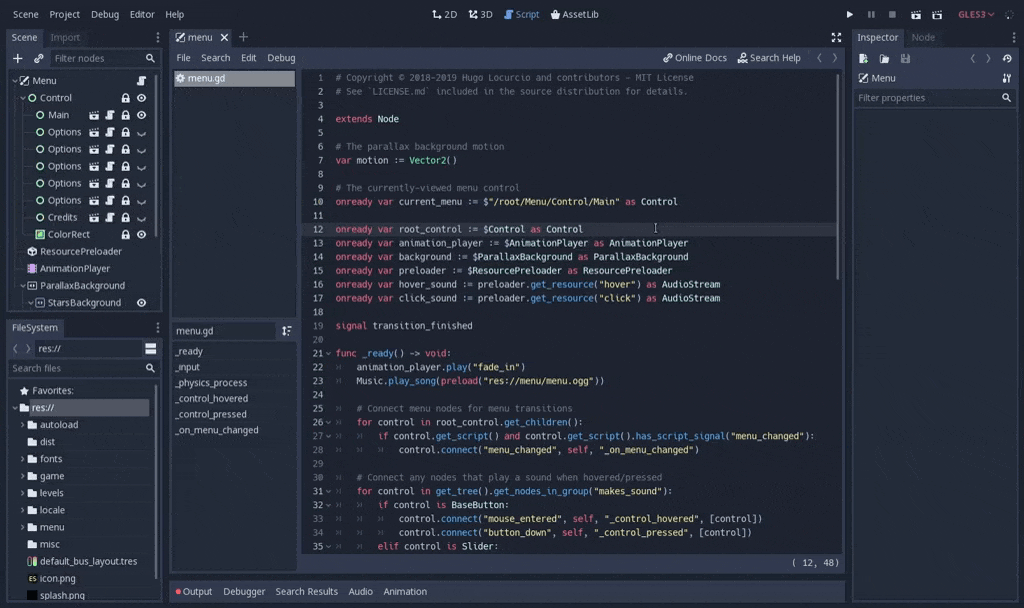The image size is (1024, 608).
Task: Click distraction-free mode expand icon
Action: pos(836,37)
